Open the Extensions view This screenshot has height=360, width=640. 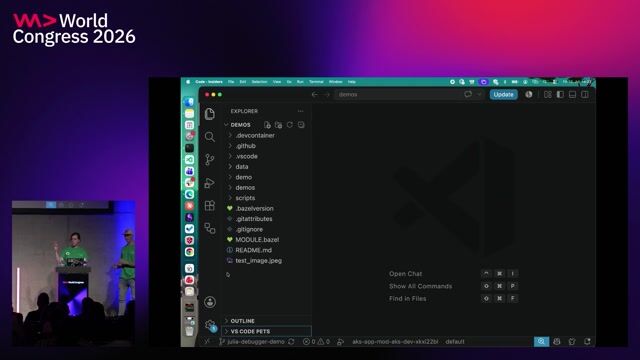coord(210,205)
